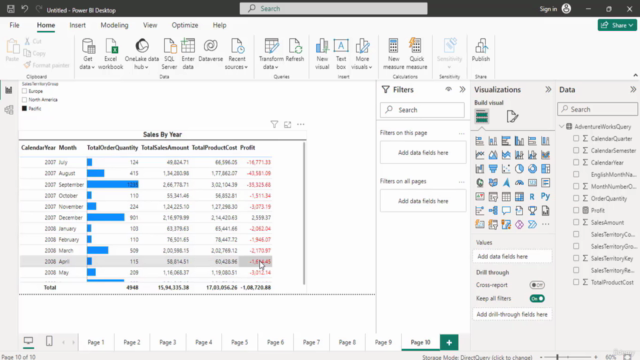Check the CalendarQuarter field

click(576, 138)
